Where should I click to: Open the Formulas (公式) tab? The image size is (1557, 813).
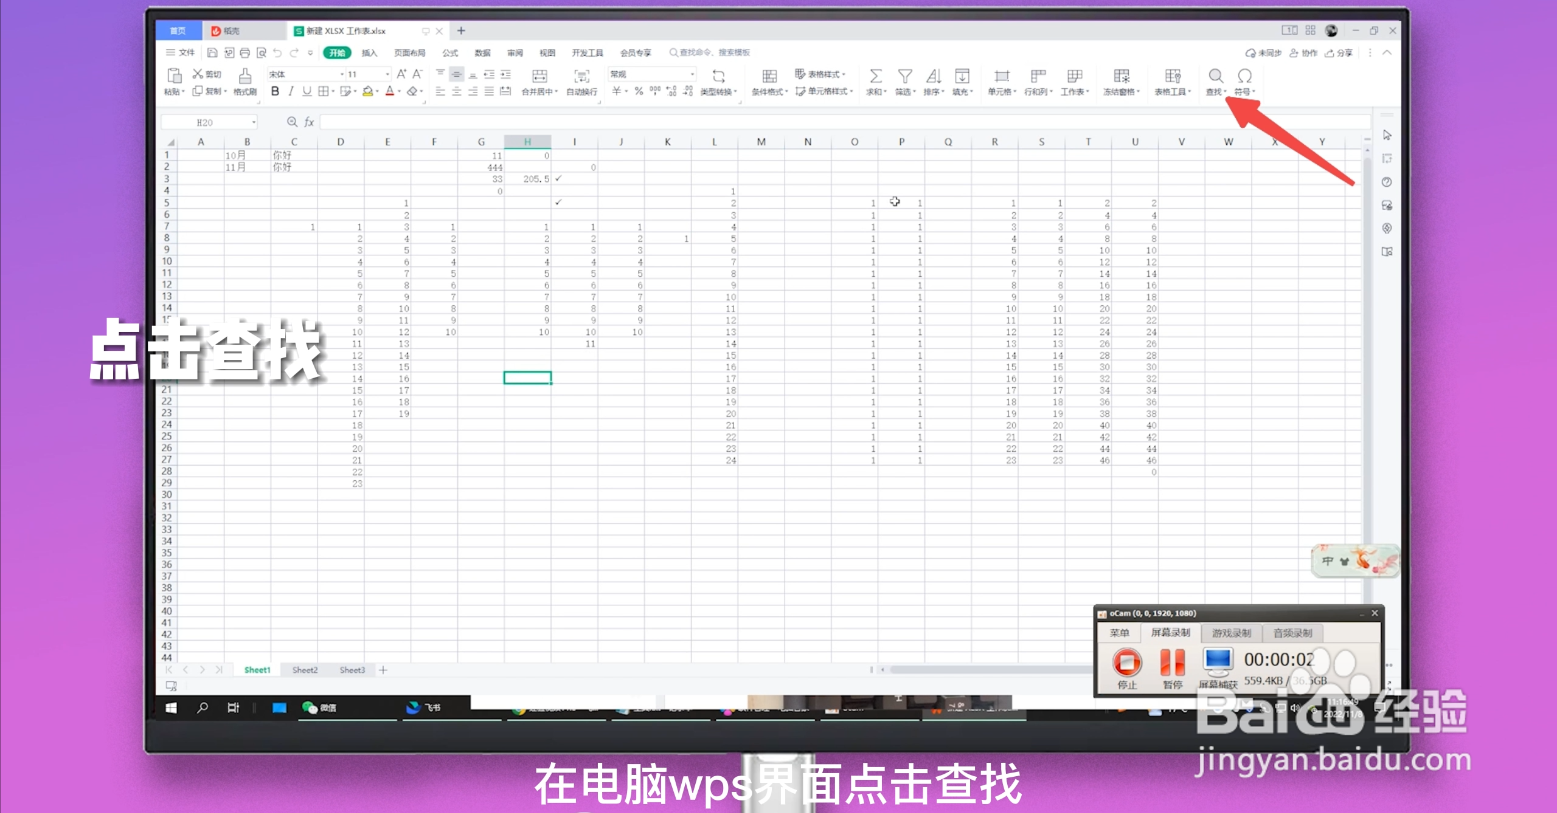click(x=450, y=53)
